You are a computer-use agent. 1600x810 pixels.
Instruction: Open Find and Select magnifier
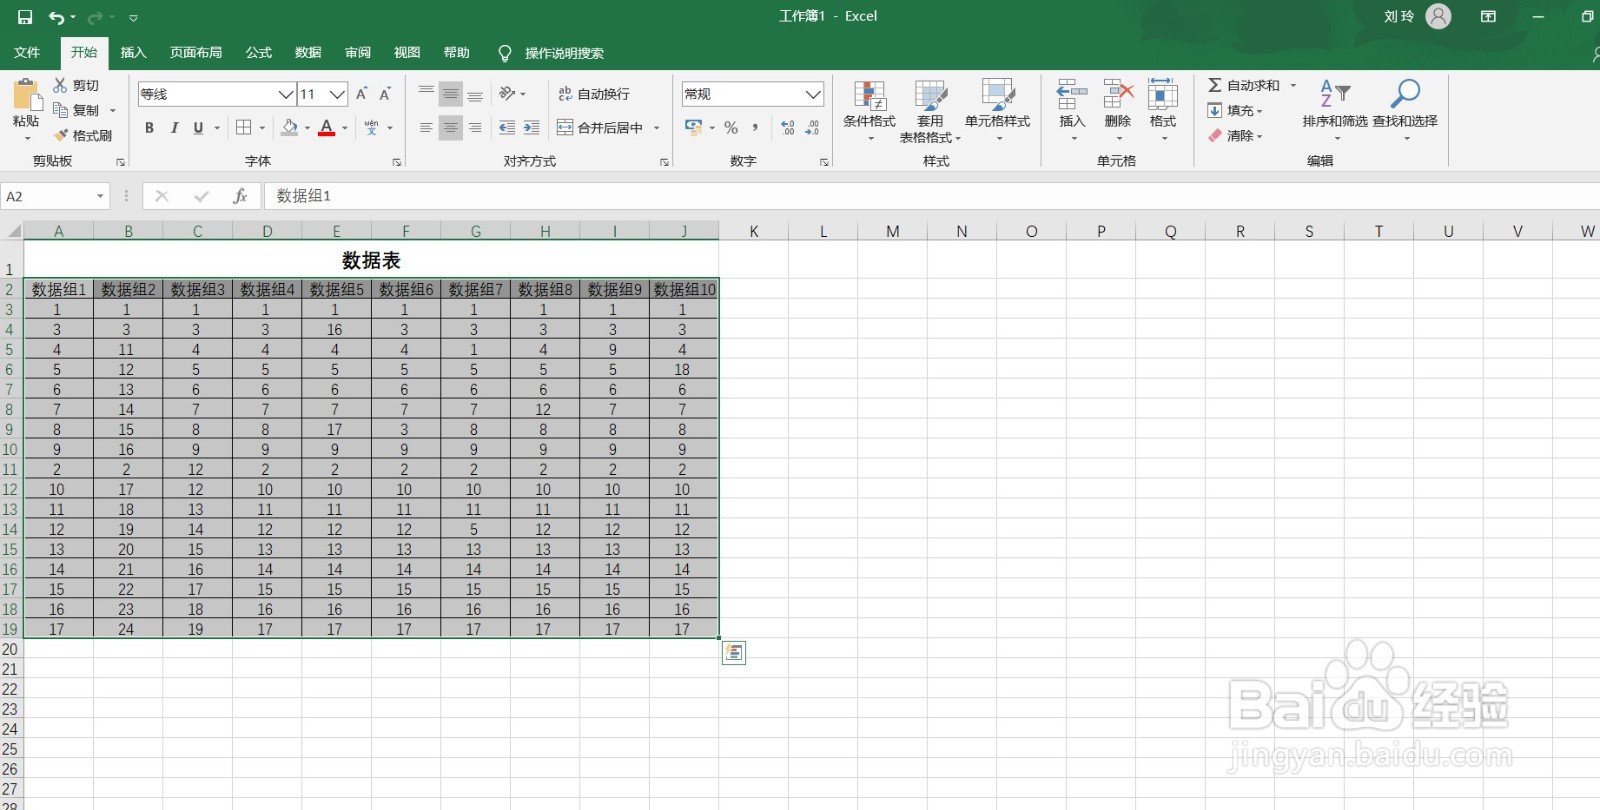coord(1405,95)
